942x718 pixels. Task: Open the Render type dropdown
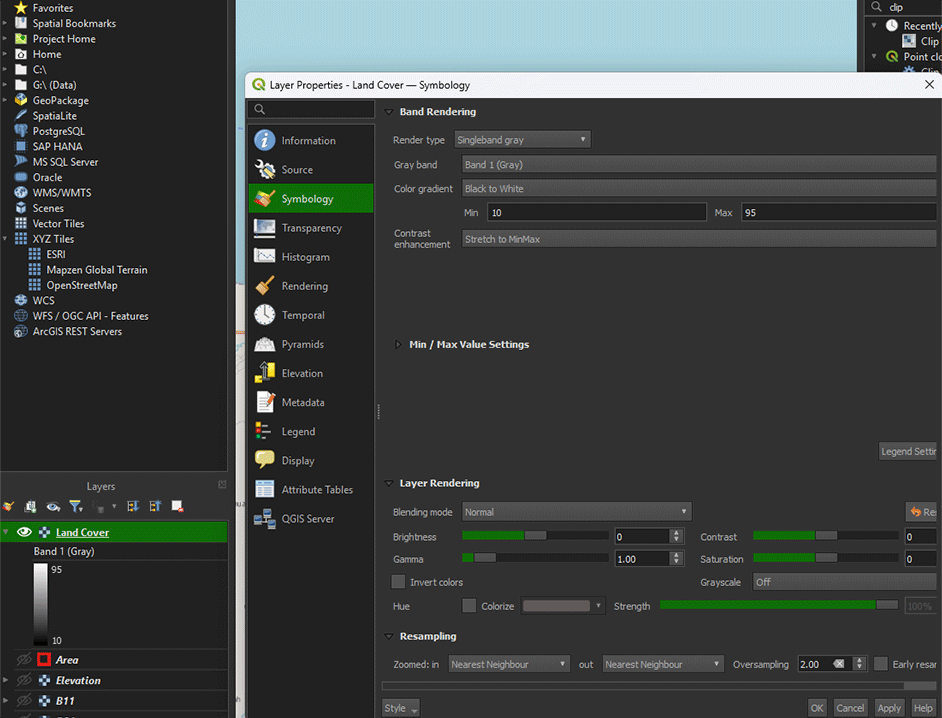[x=522, y=140]
